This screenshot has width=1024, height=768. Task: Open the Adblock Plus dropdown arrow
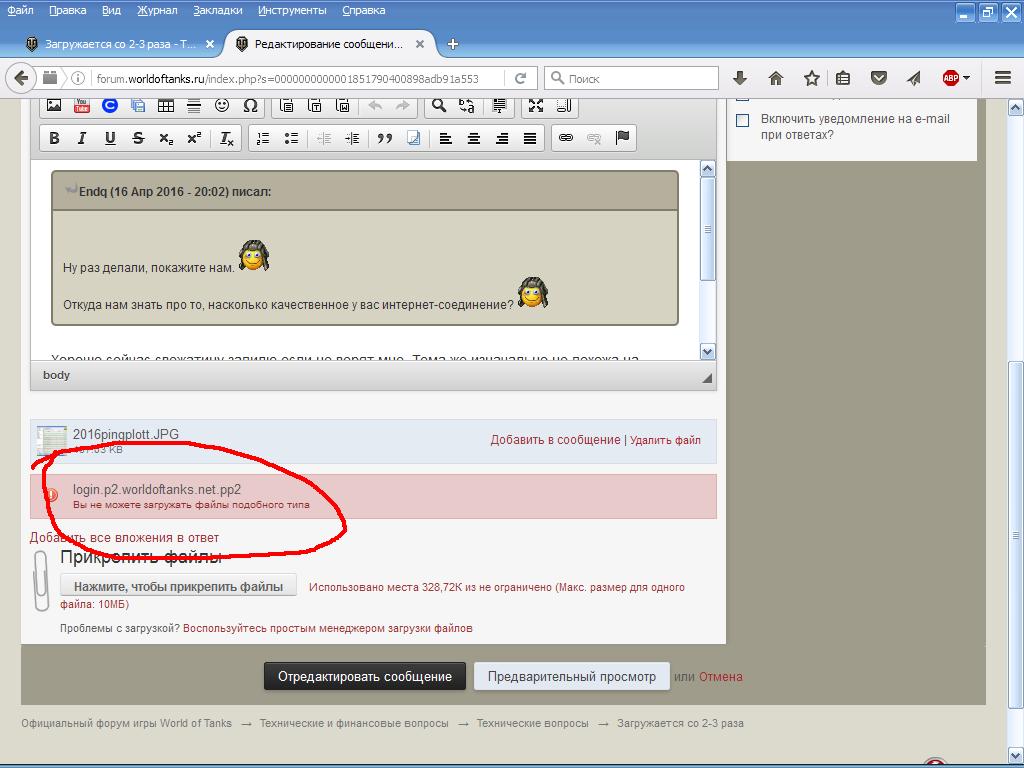tap(966, 78)
